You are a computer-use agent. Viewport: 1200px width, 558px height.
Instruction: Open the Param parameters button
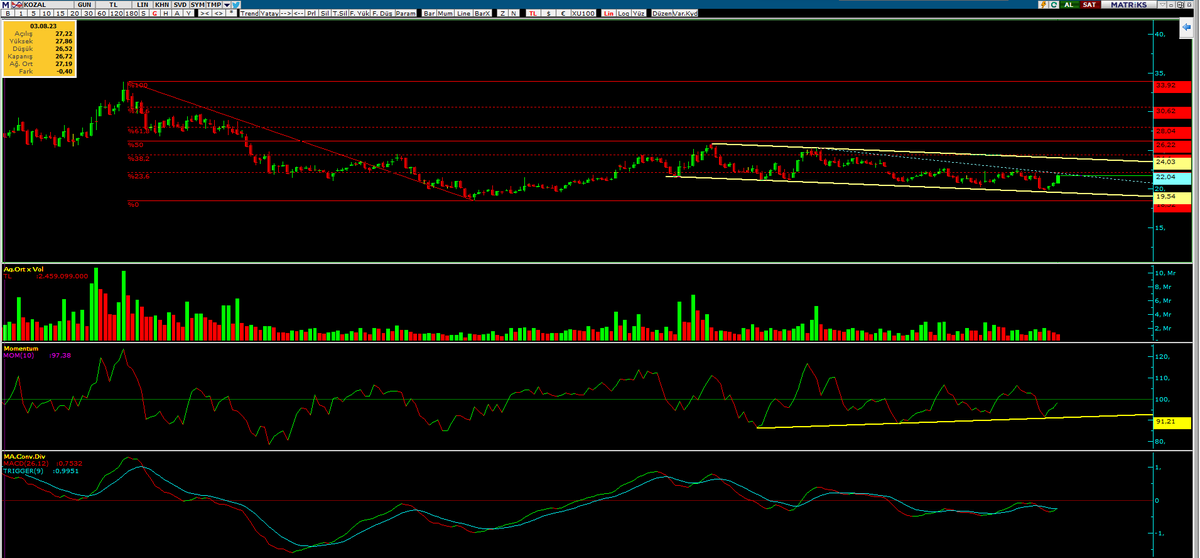[x=405, y=13]
